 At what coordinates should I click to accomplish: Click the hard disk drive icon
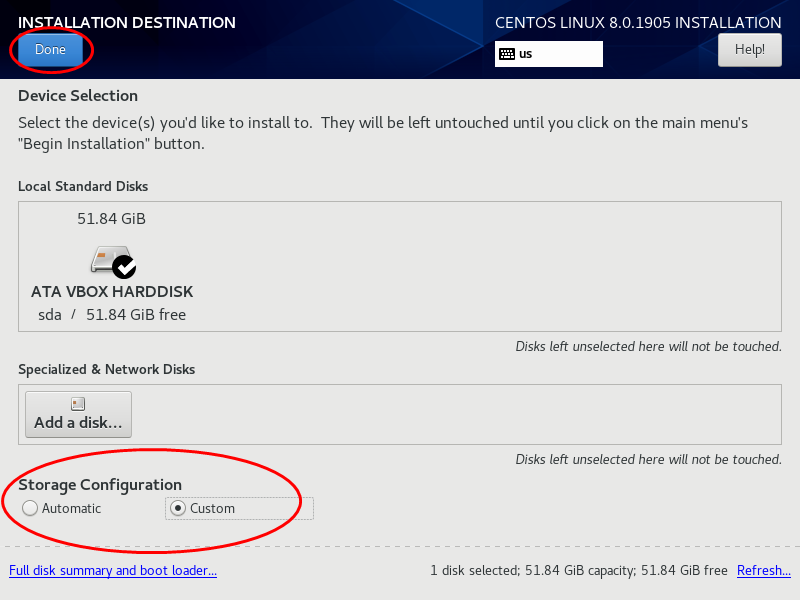[x=110, y=260]
